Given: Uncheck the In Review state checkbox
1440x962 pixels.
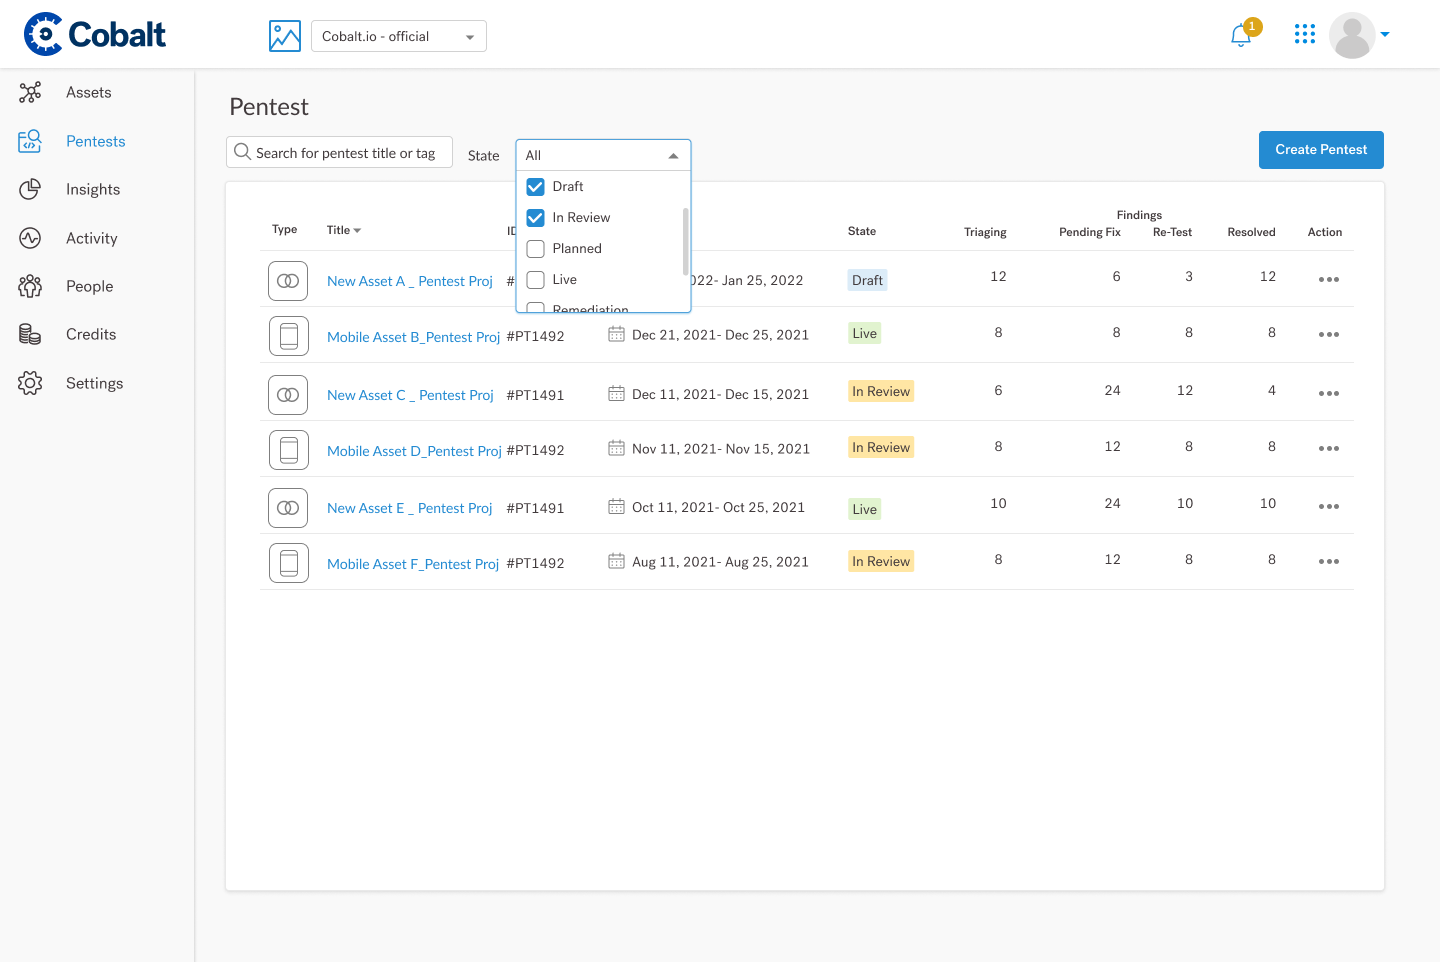Looking at the screenshot, I should [536, 218].
